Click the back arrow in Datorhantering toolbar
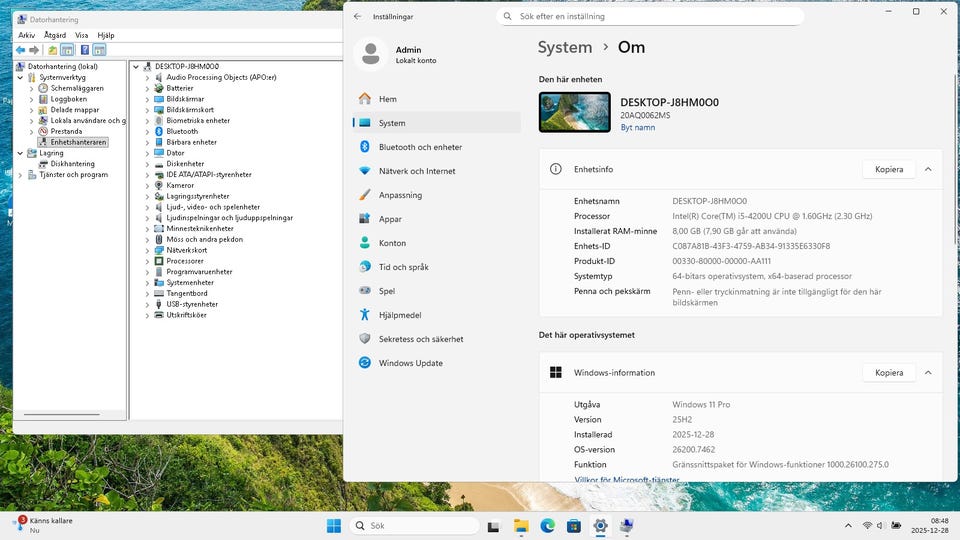Viewport: 960px width, 540px height. (x=20, y=49)
